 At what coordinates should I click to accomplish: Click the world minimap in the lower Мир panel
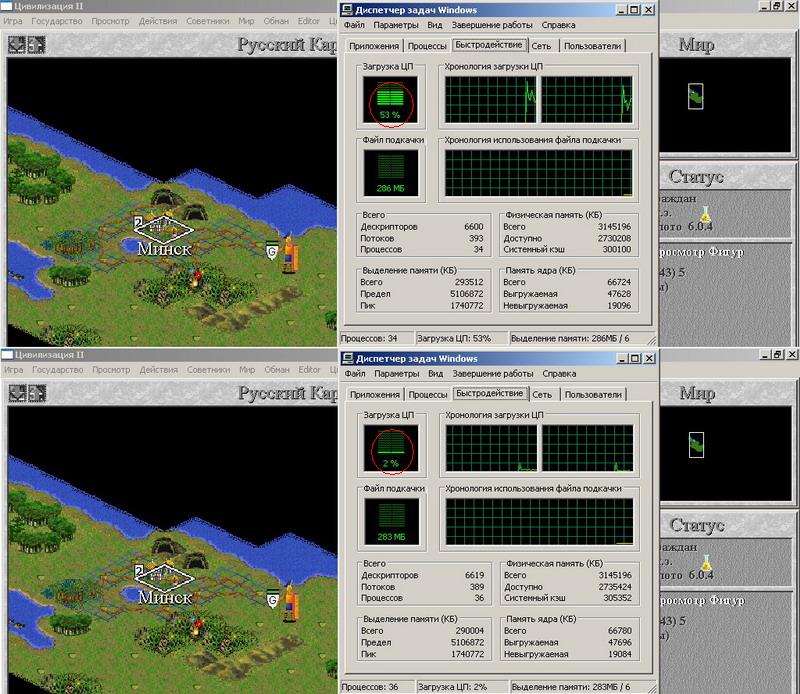pyautogui.click(x=725, y=453)
